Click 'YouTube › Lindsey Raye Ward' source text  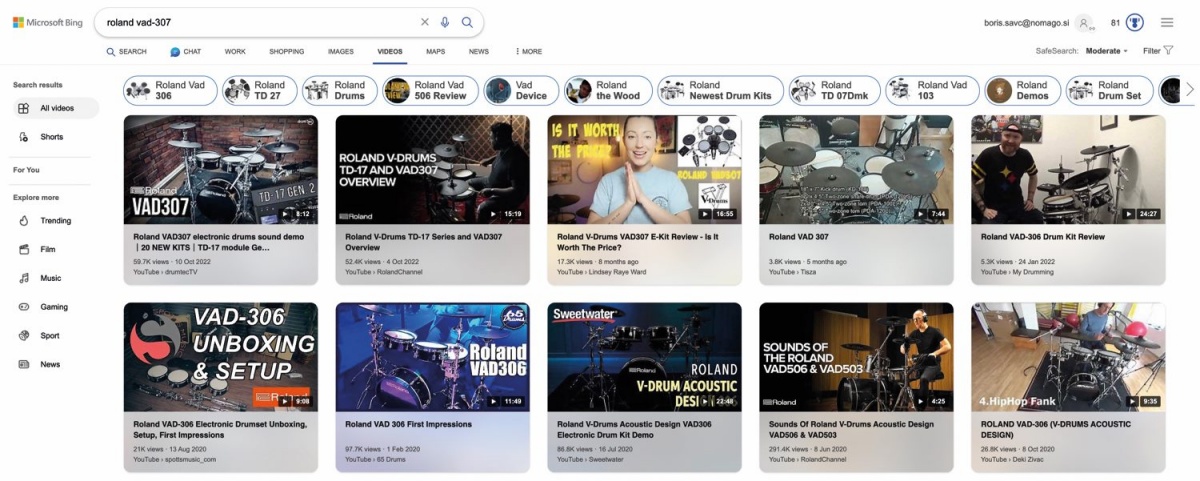pyautogui.click(x=600, y=272)
